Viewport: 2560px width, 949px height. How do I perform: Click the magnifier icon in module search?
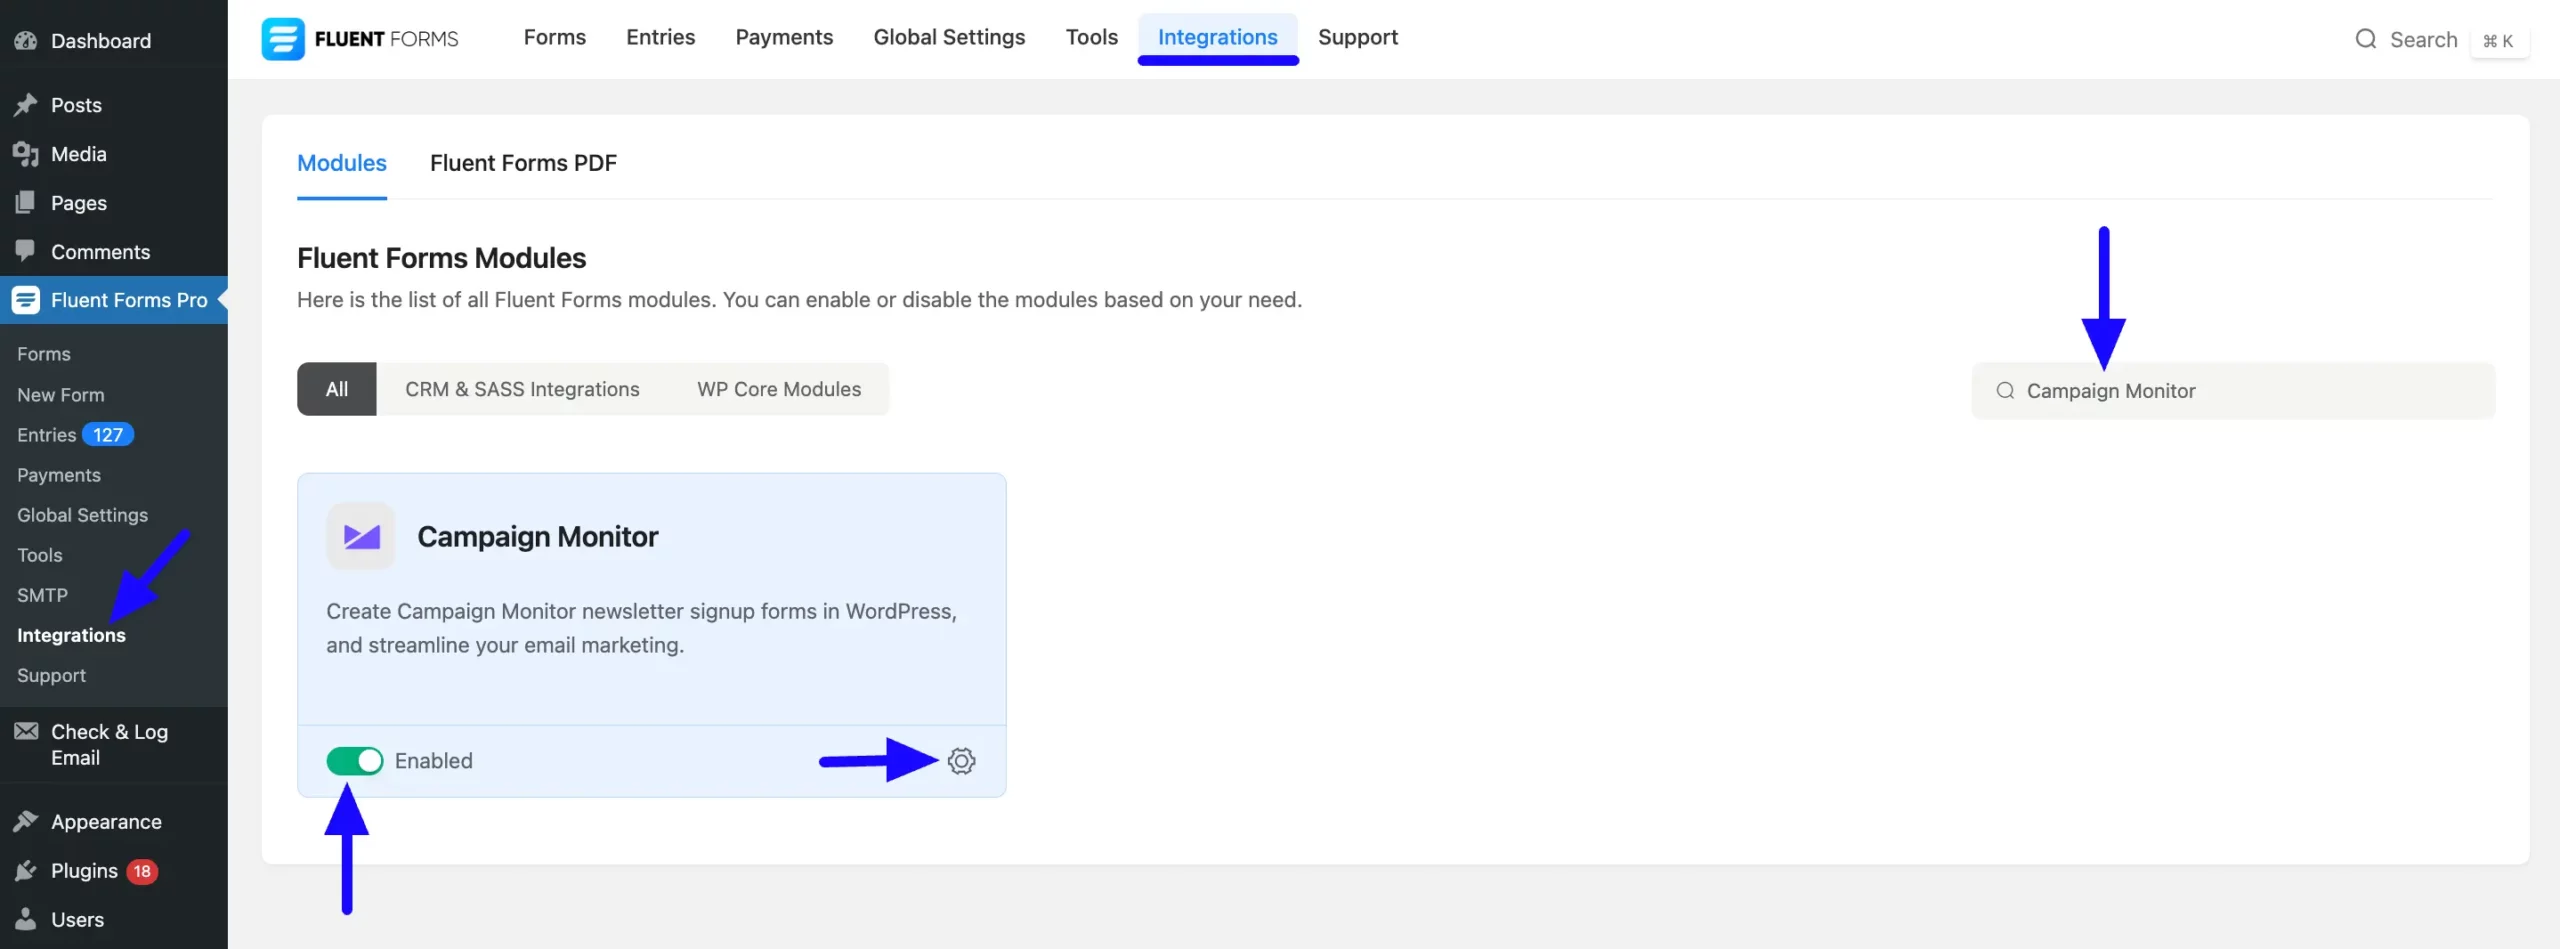point(2005,391)
